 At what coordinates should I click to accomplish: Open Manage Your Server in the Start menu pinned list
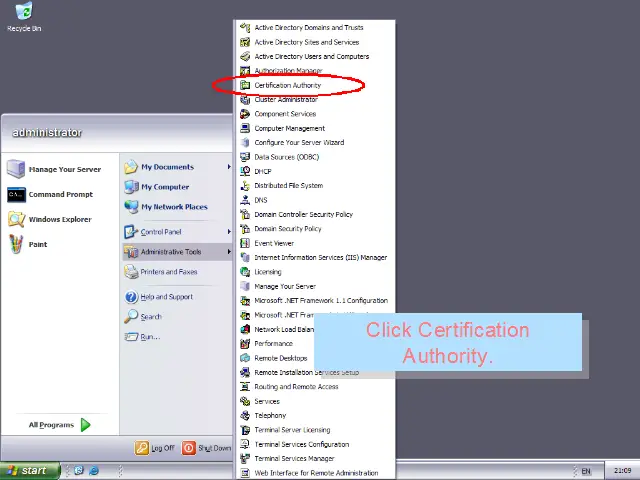tap(60, 169)
